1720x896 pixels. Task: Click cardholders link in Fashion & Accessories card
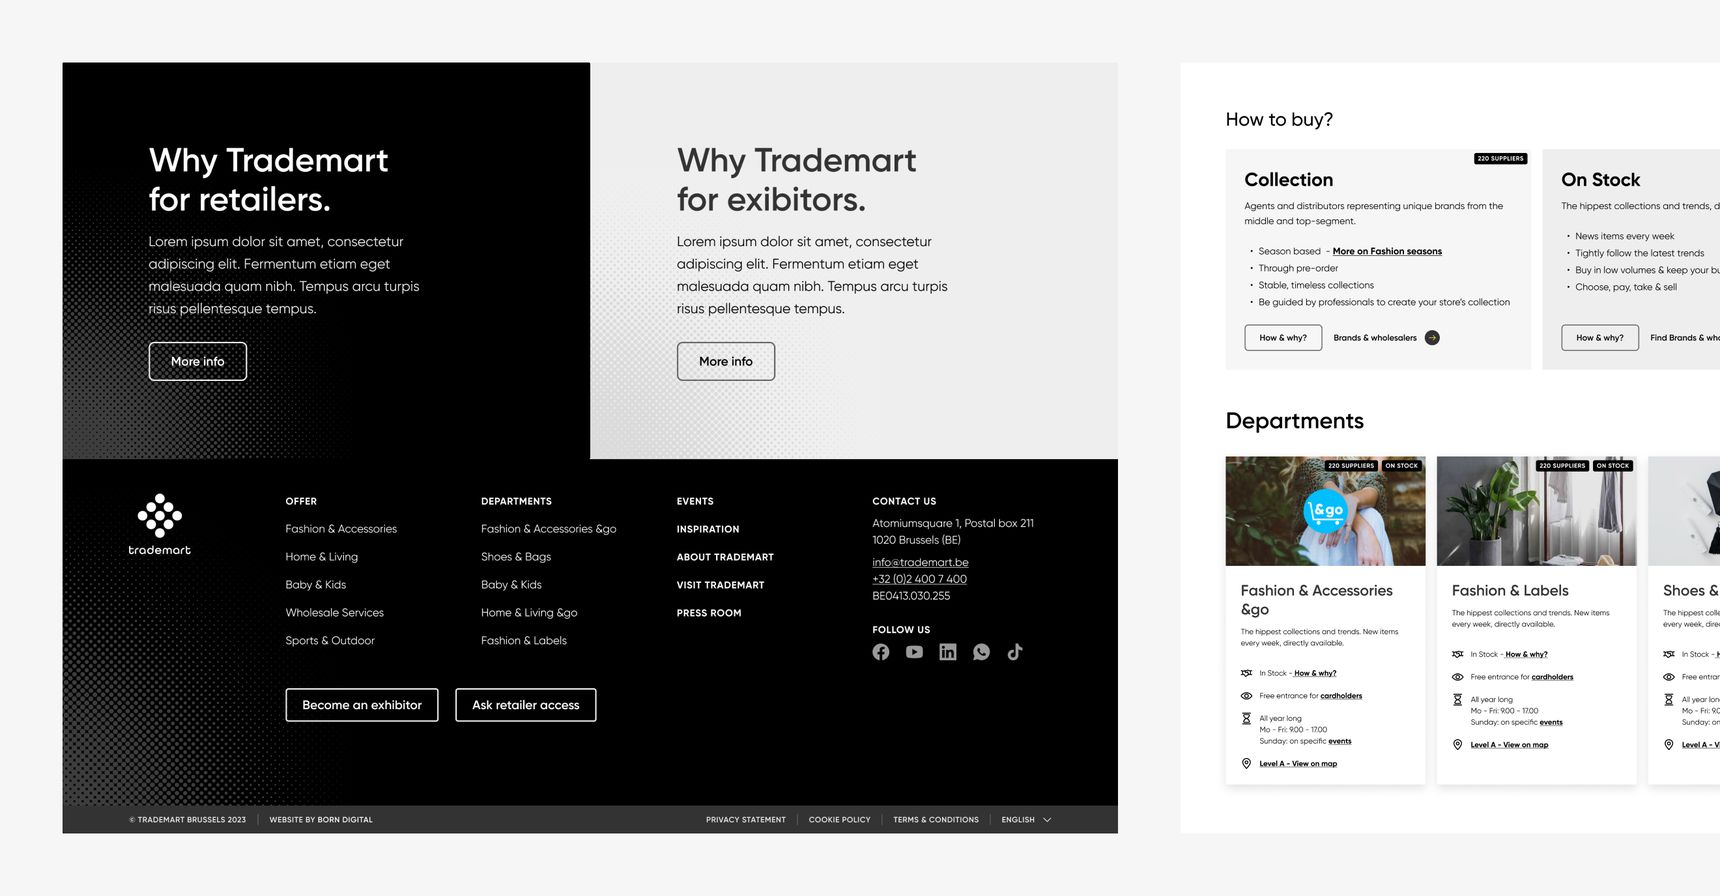[x=1341, y=696]
